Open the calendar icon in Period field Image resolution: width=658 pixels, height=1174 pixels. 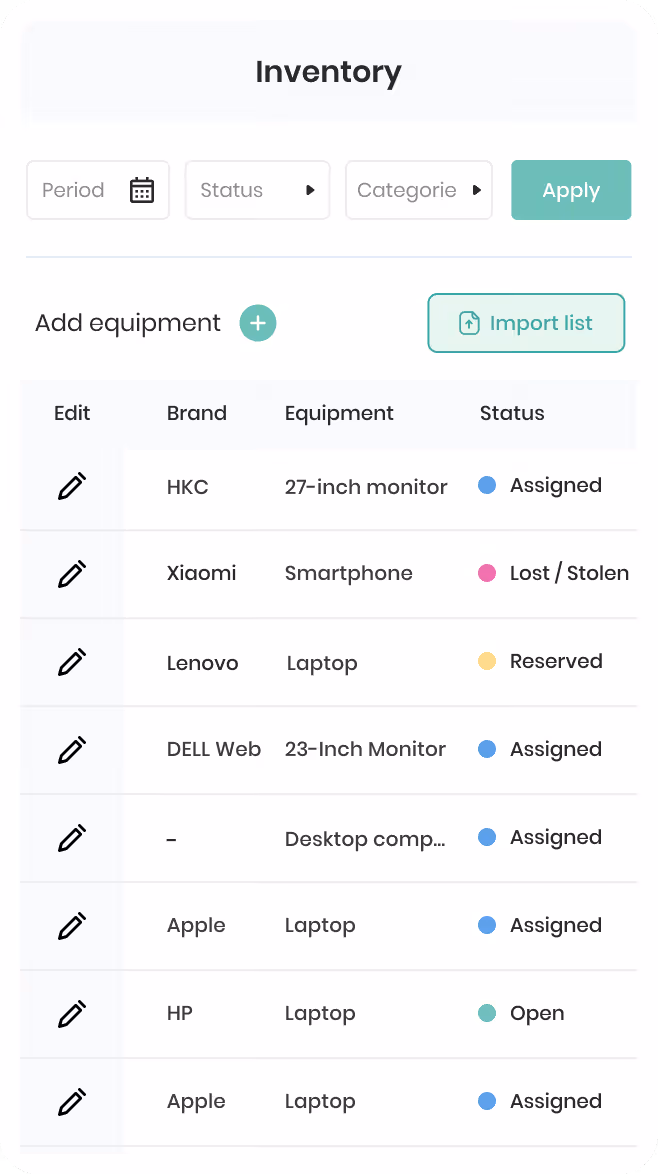(141, 190)
